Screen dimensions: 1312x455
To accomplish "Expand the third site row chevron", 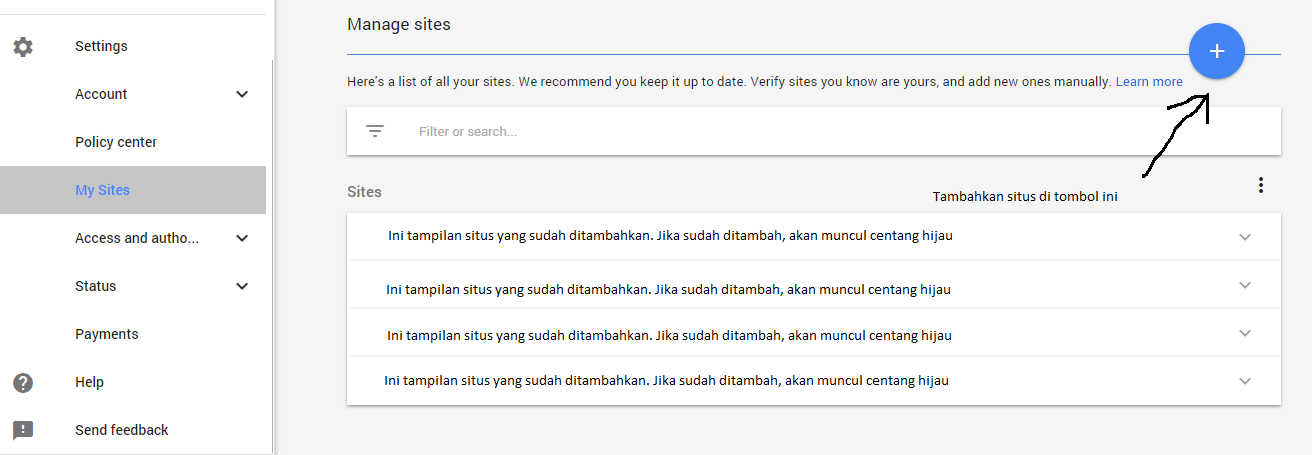I will (x=1245, y=333).
